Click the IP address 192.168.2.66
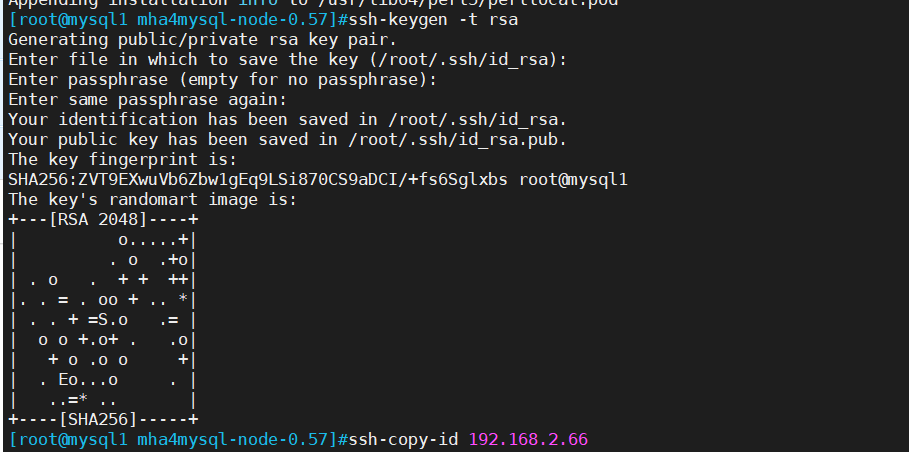The width and height of the screenshot is (909, 452). tap(528, 439)
